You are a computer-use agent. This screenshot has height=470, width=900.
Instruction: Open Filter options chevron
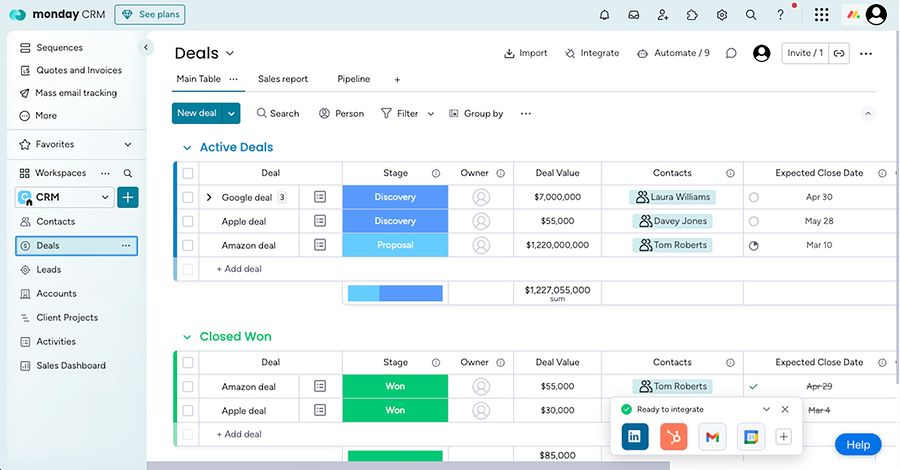(x=430, y=114)
